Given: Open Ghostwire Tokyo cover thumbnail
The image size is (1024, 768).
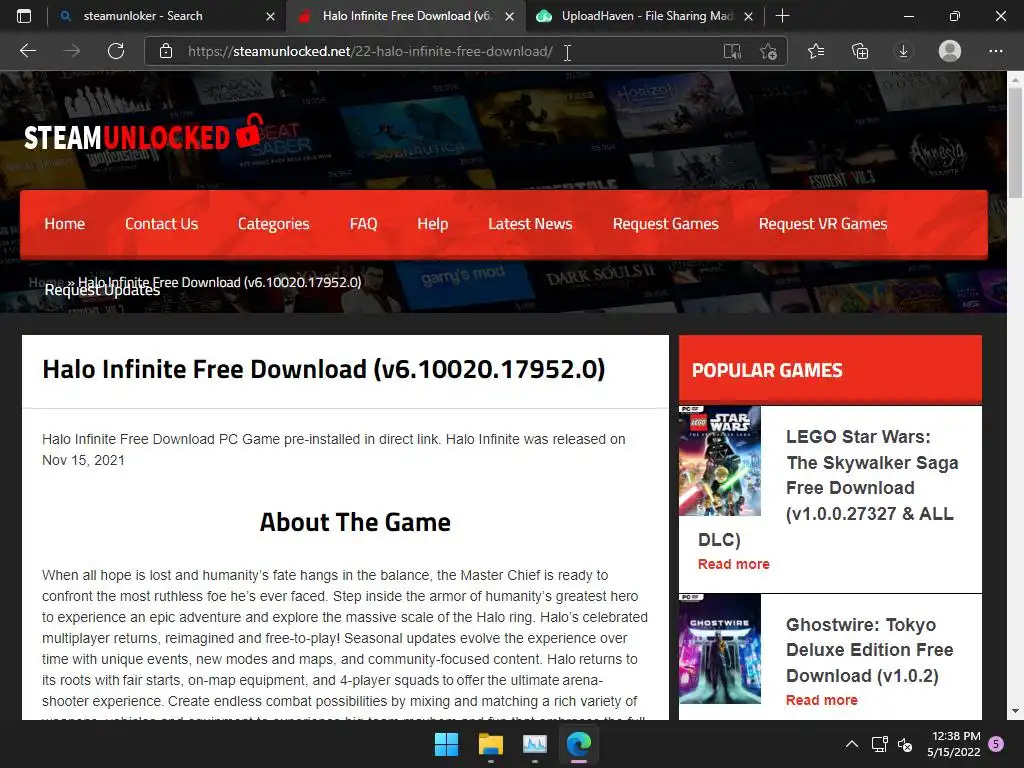Looking at the screenshot, I should tap(720, 648).
